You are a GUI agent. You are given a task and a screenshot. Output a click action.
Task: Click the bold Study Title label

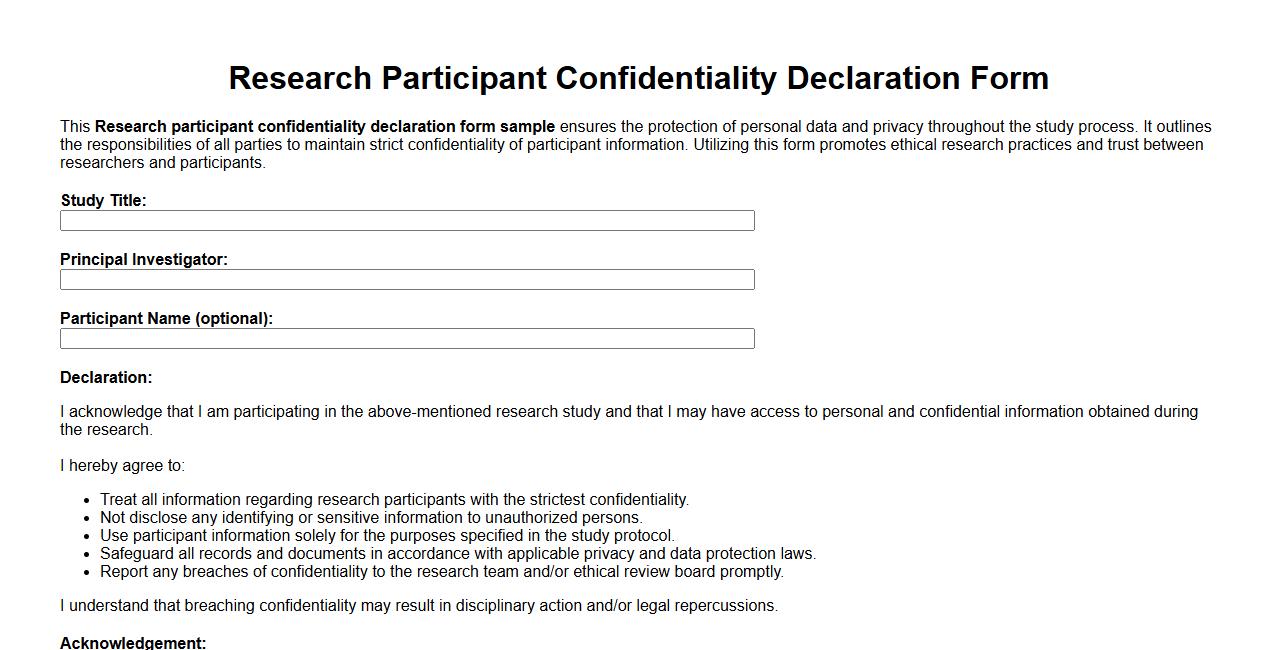point(103,200)
